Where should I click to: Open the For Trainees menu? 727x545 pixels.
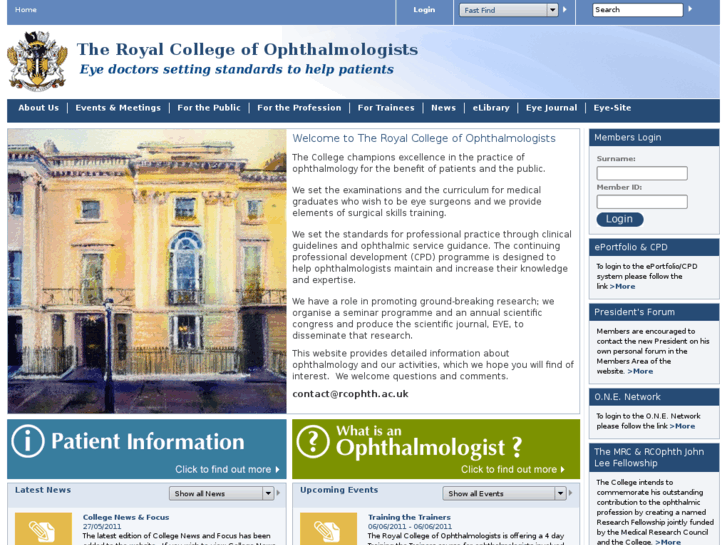(x=386, y=108)
